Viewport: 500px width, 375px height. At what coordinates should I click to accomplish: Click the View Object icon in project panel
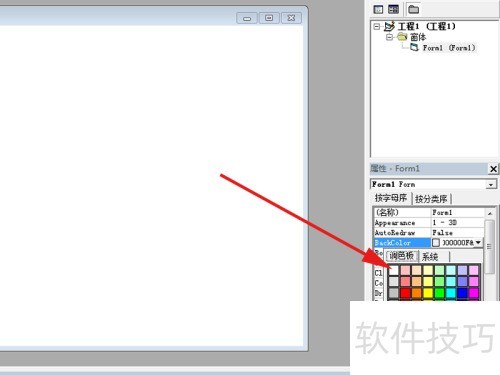(x=393, y=9)
